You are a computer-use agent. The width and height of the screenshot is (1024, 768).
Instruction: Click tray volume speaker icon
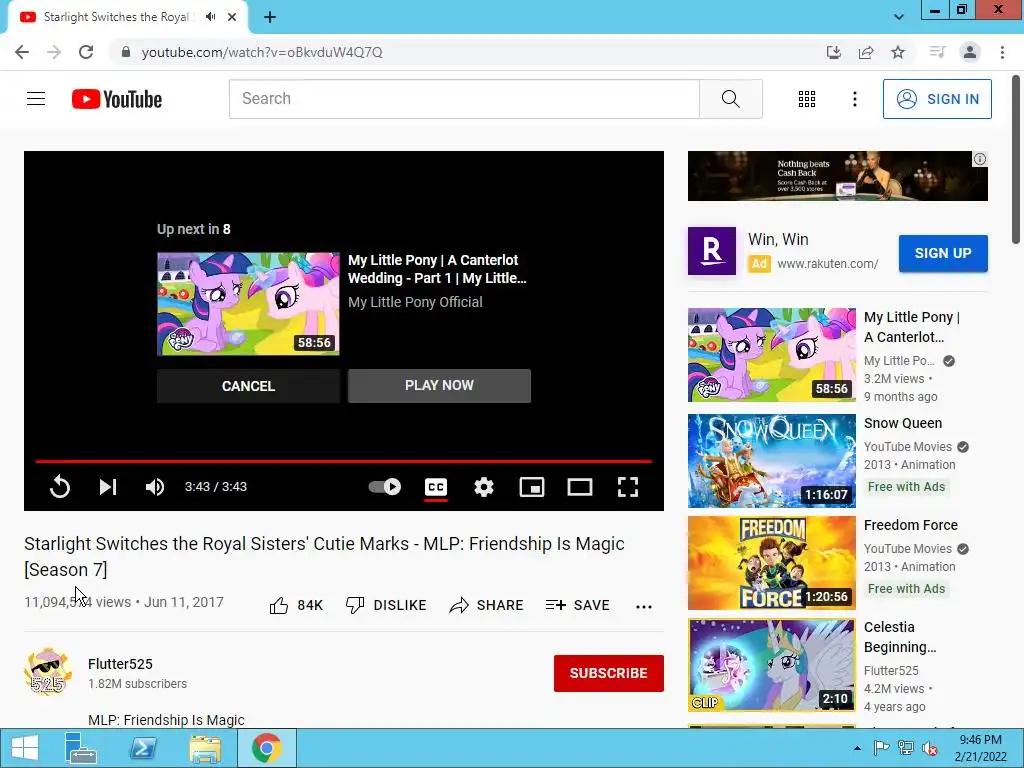[x=929, y=748]
